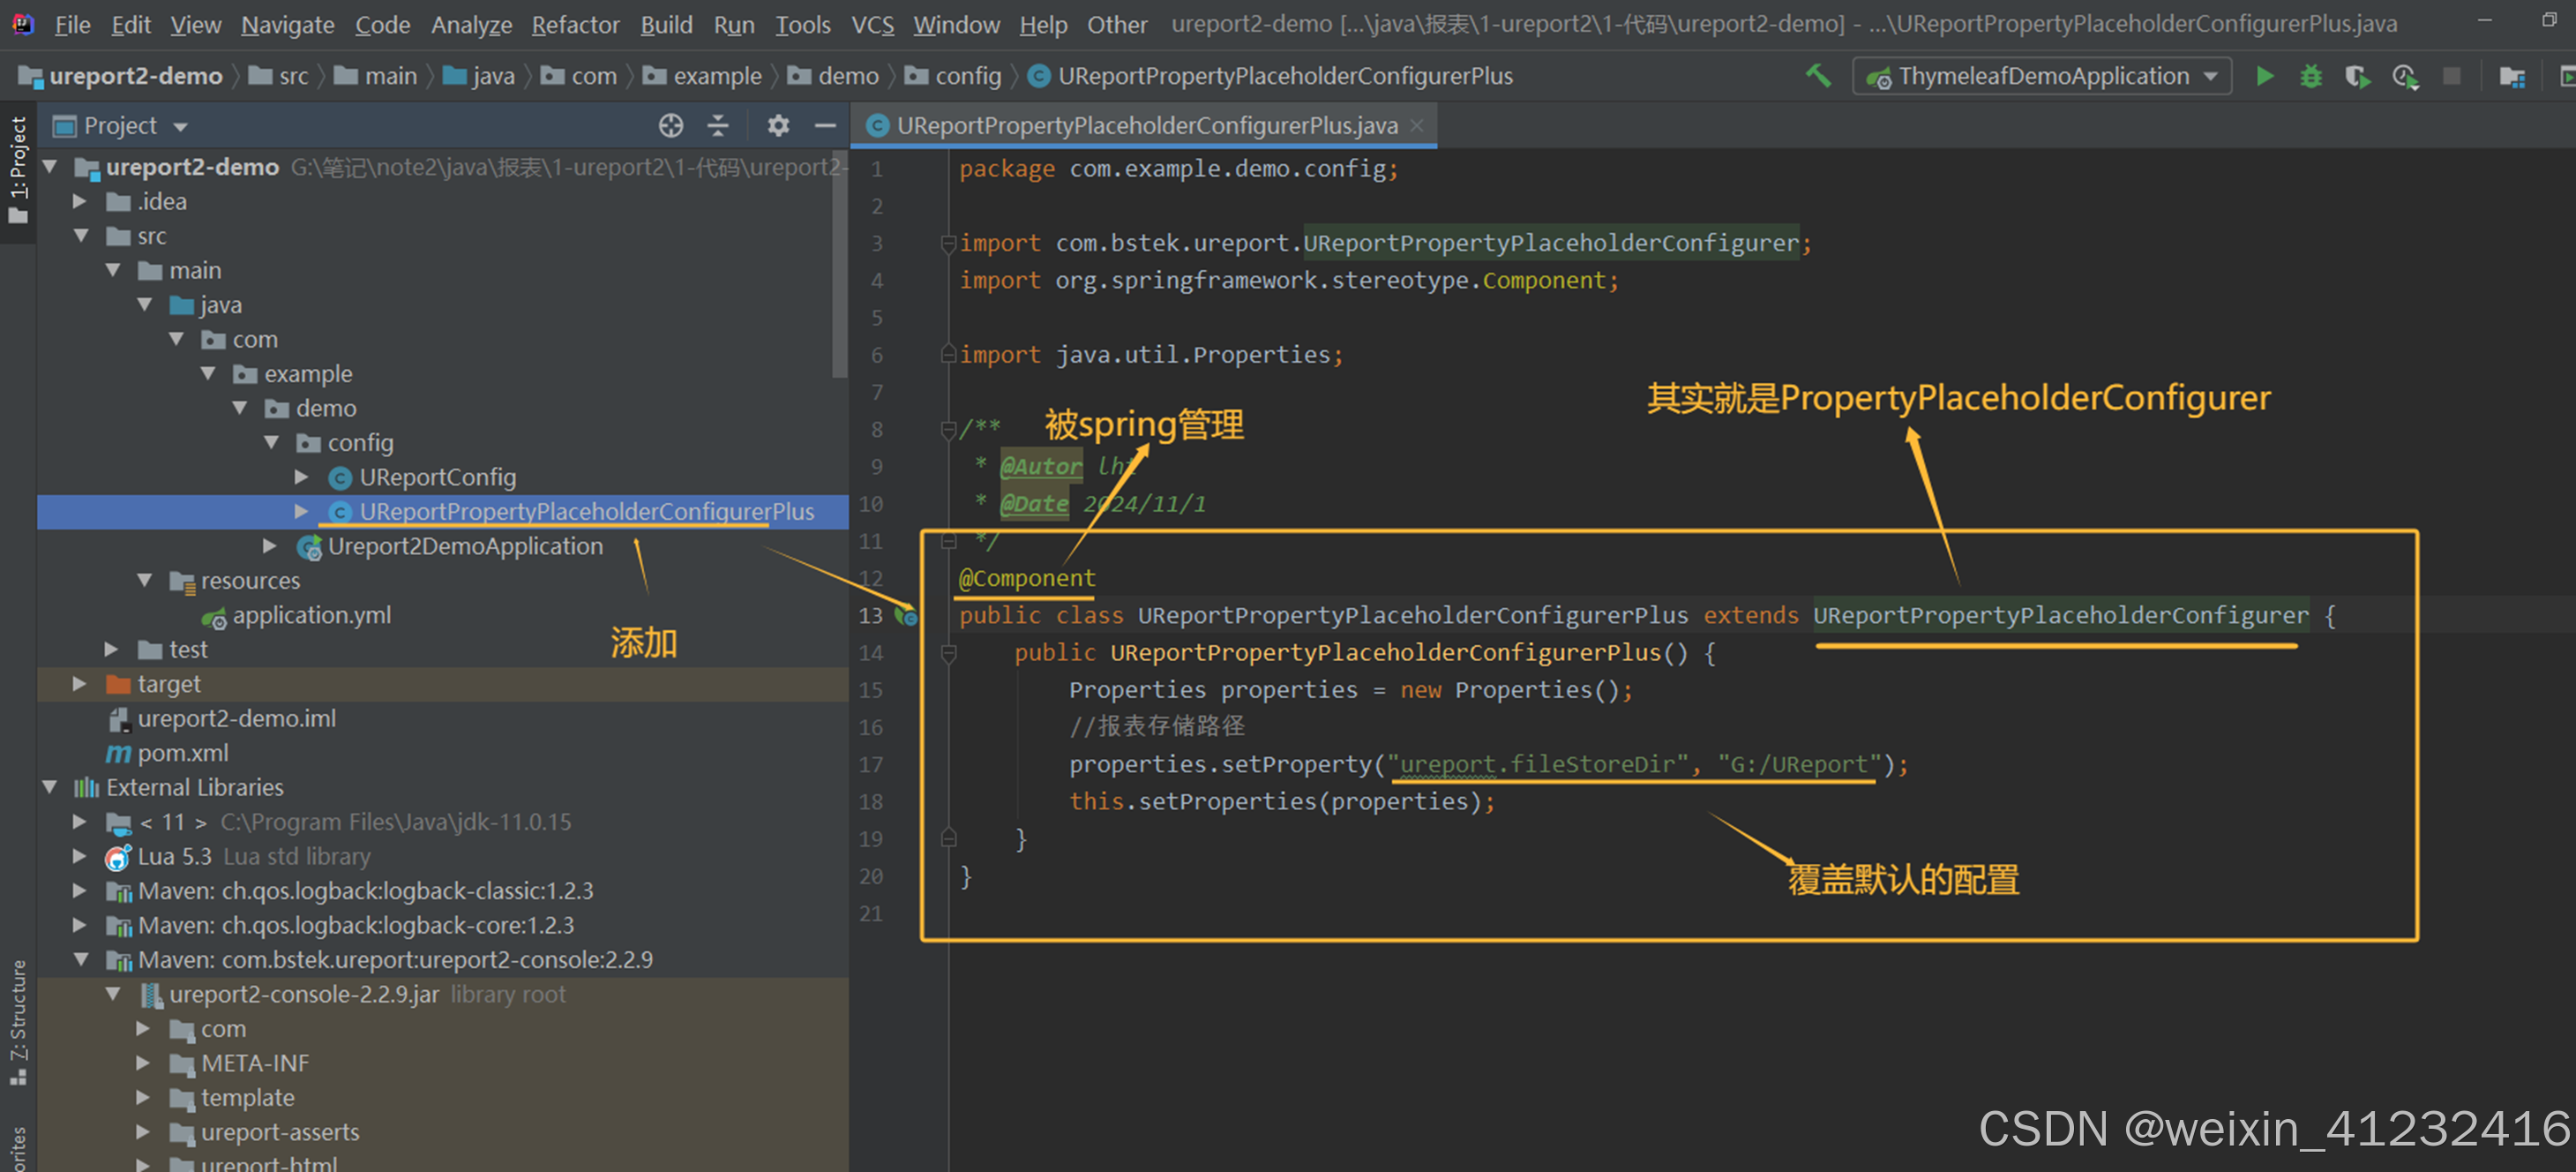The width and height of the screenshot is (2576, 1172).
Task: Select pom.xml in project tree
Action: pos(182,753)
